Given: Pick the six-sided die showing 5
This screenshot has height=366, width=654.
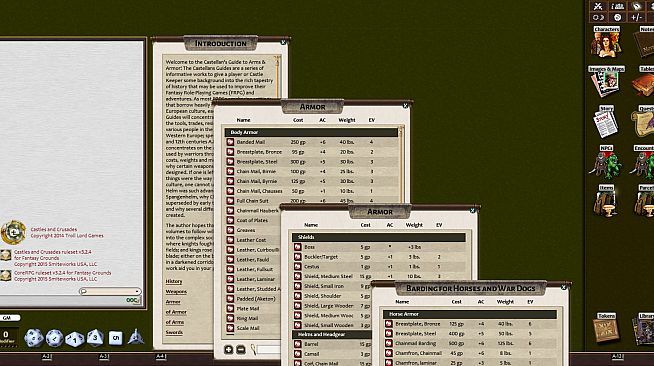Looking at the screenshot, I should [x=116, y=338].
